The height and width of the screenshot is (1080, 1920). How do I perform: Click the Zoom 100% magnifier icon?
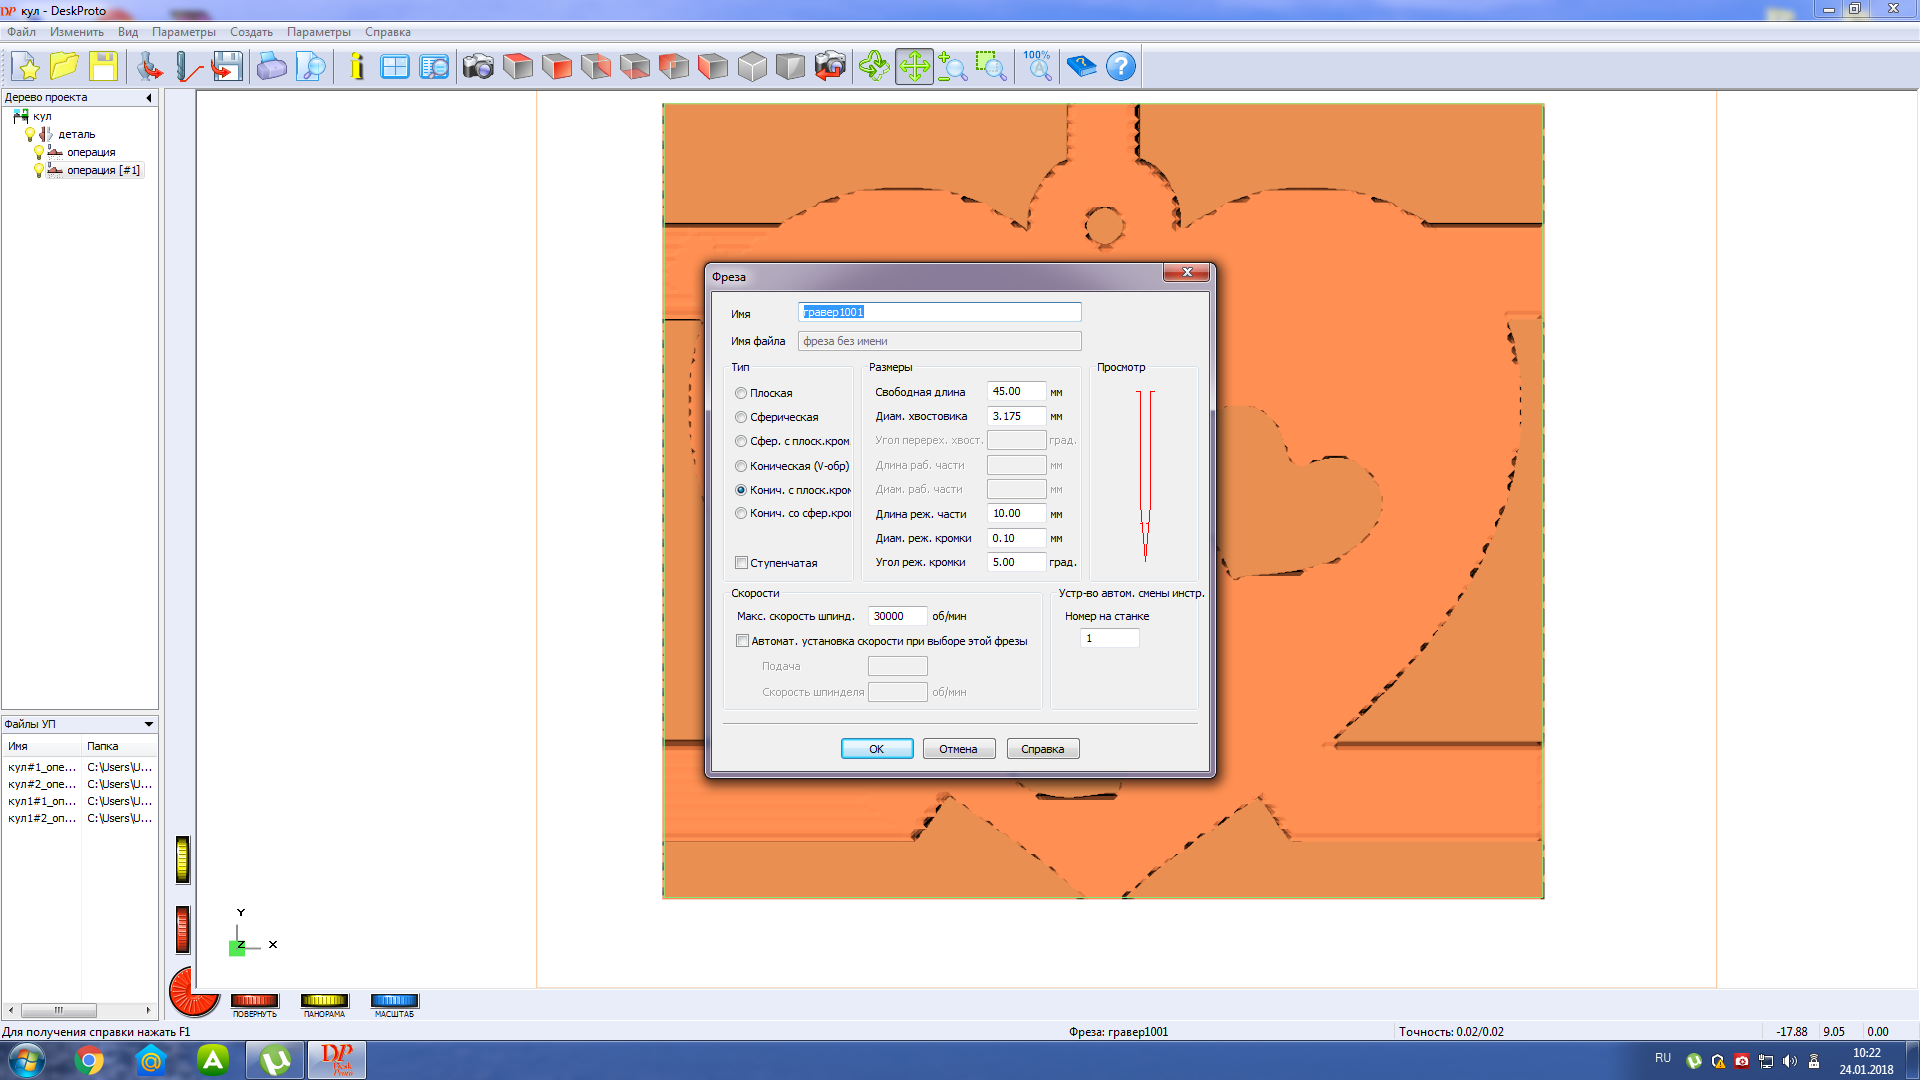click(x=1038, y=67)
